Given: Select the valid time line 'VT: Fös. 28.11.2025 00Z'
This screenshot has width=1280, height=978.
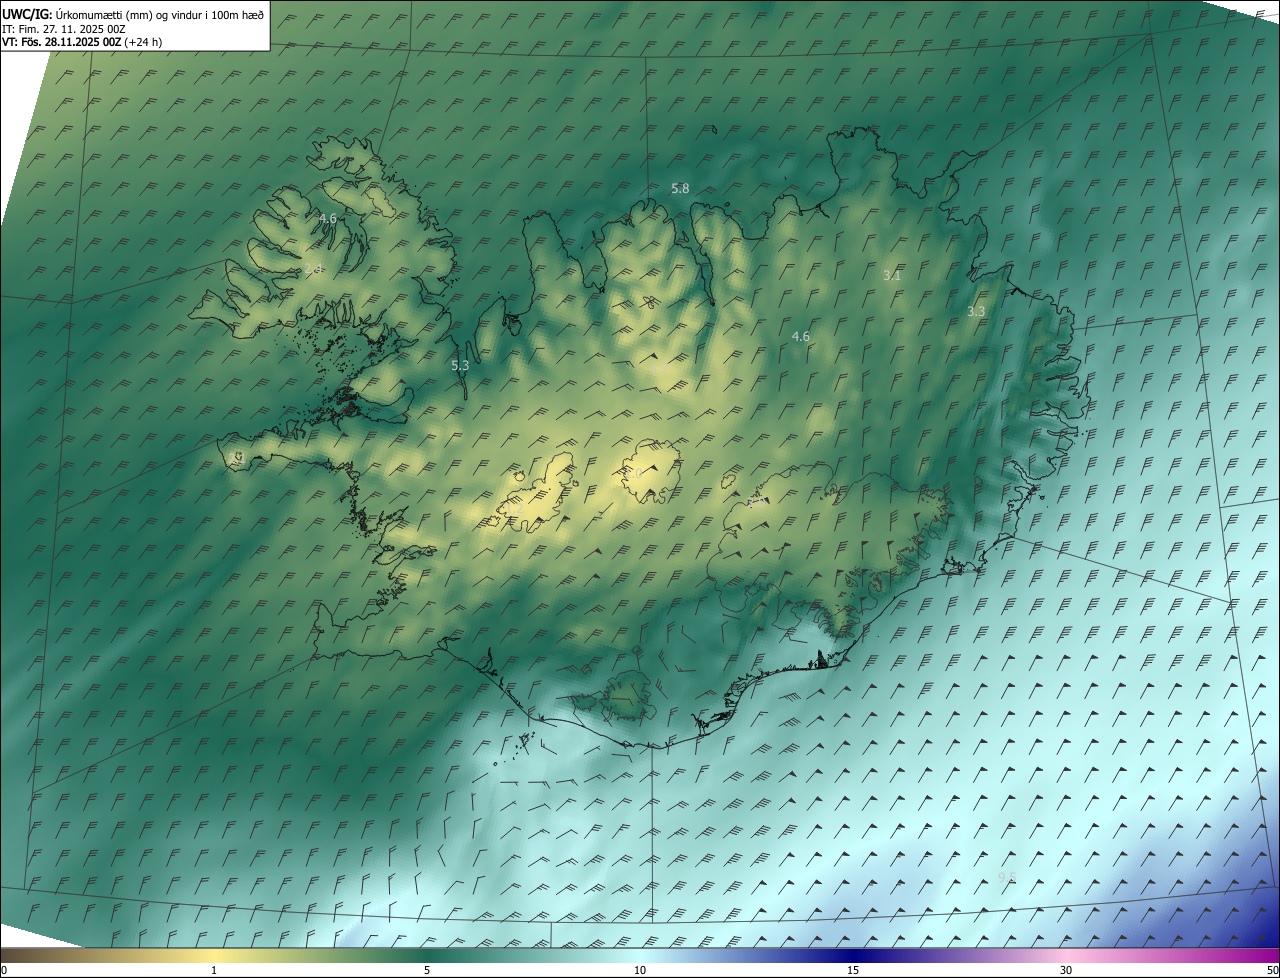Looking at the screenshot, I should coord(62,42).
